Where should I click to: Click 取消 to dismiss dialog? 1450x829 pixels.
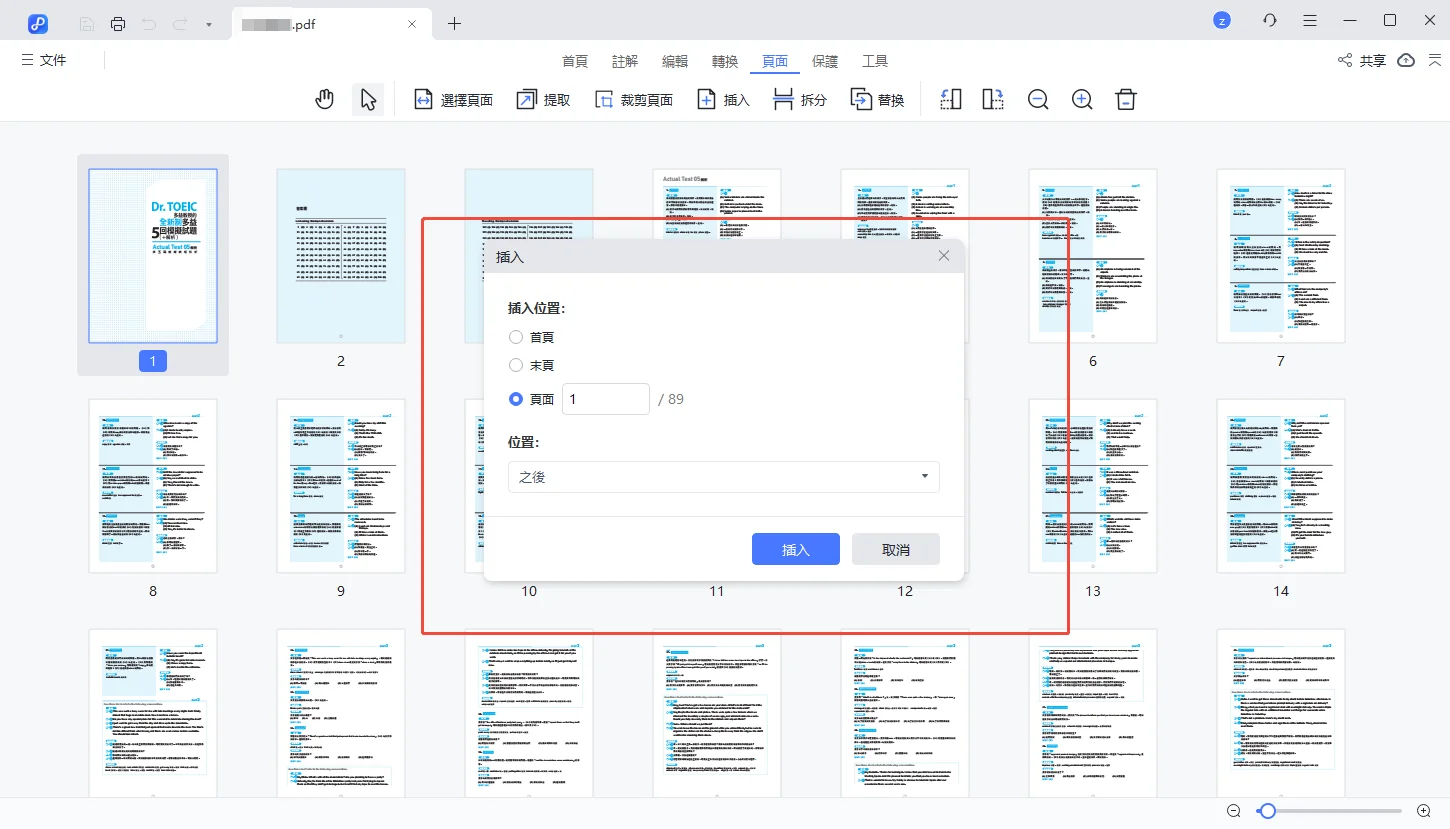895,549
